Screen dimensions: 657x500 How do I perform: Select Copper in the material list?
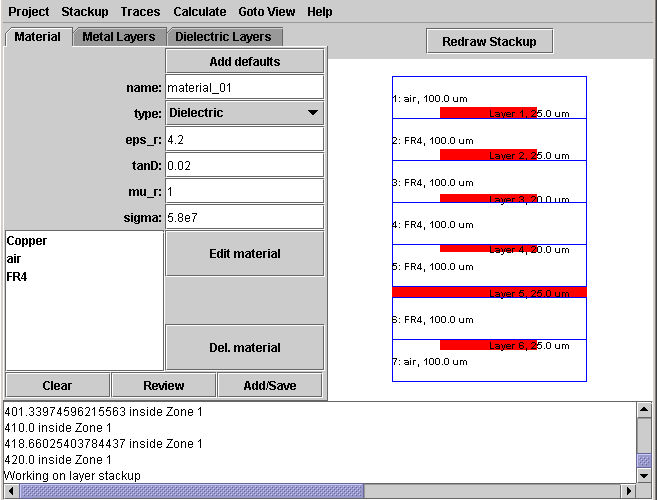[27, 241]
